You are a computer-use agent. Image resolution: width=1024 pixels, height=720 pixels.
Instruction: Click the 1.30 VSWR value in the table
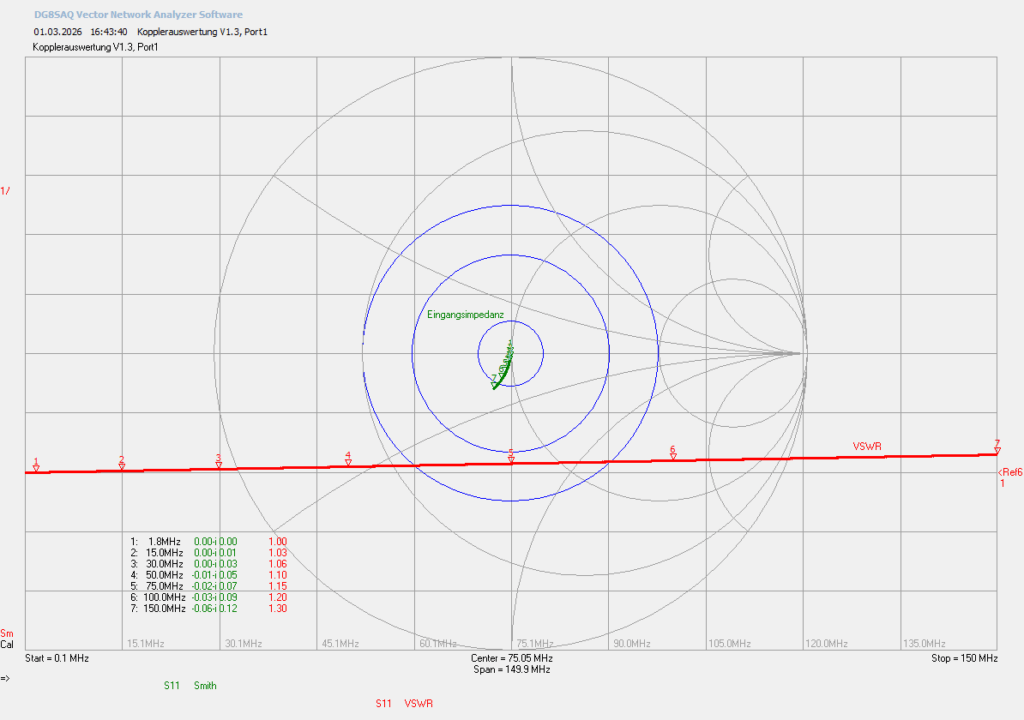(278, 608)
